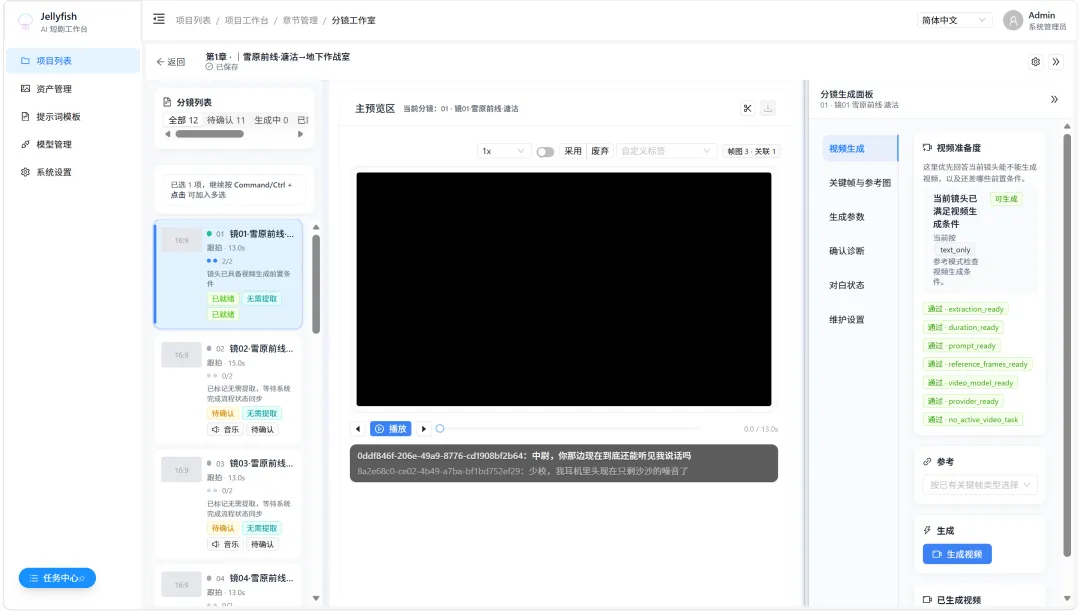
Task: Open the 自定义标签 dropdown
Action: pos(665,151)
